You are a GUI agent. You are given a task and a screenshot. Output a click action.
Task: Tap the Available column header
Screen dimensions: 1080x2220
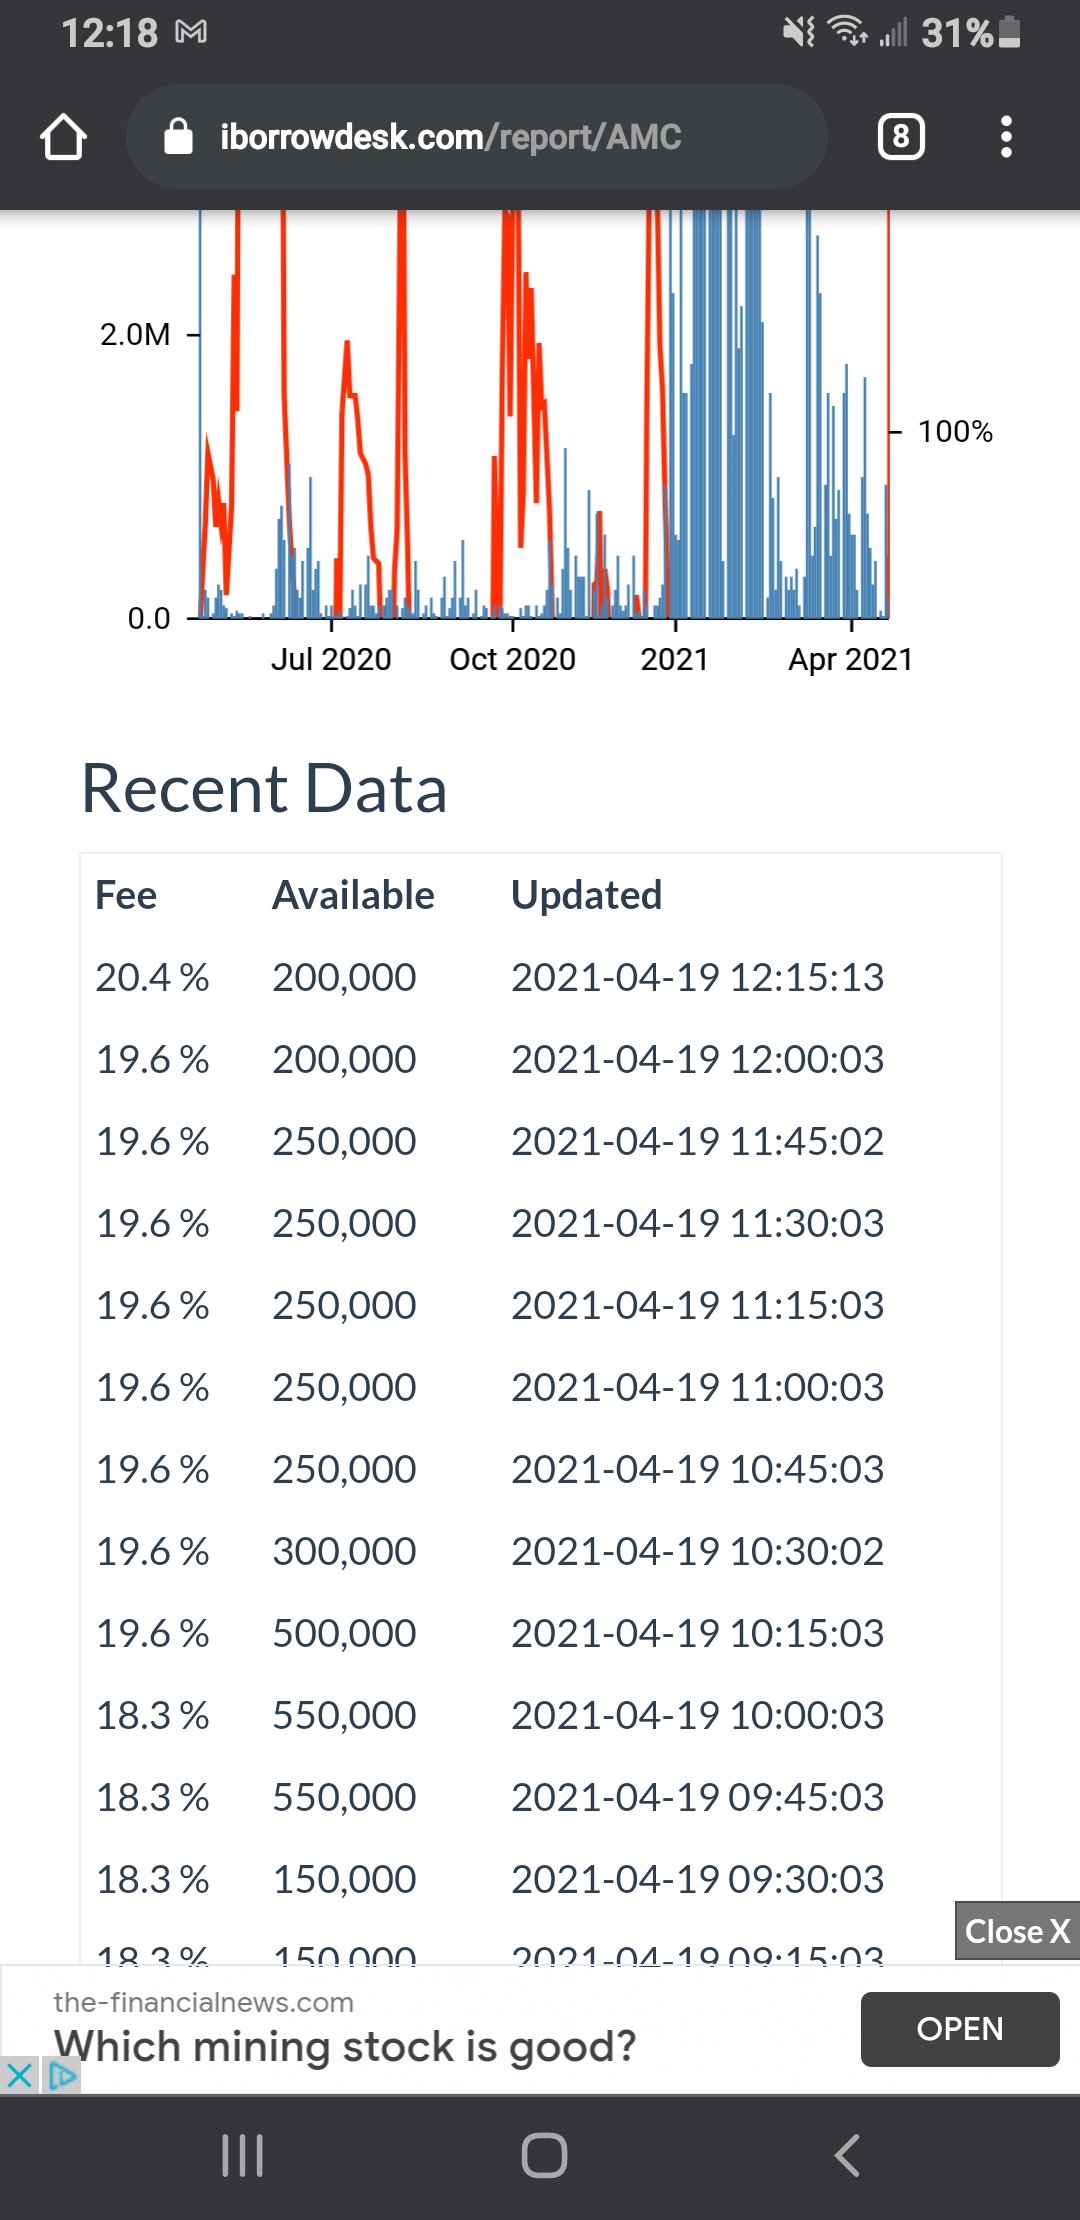(x=353, y=895)
